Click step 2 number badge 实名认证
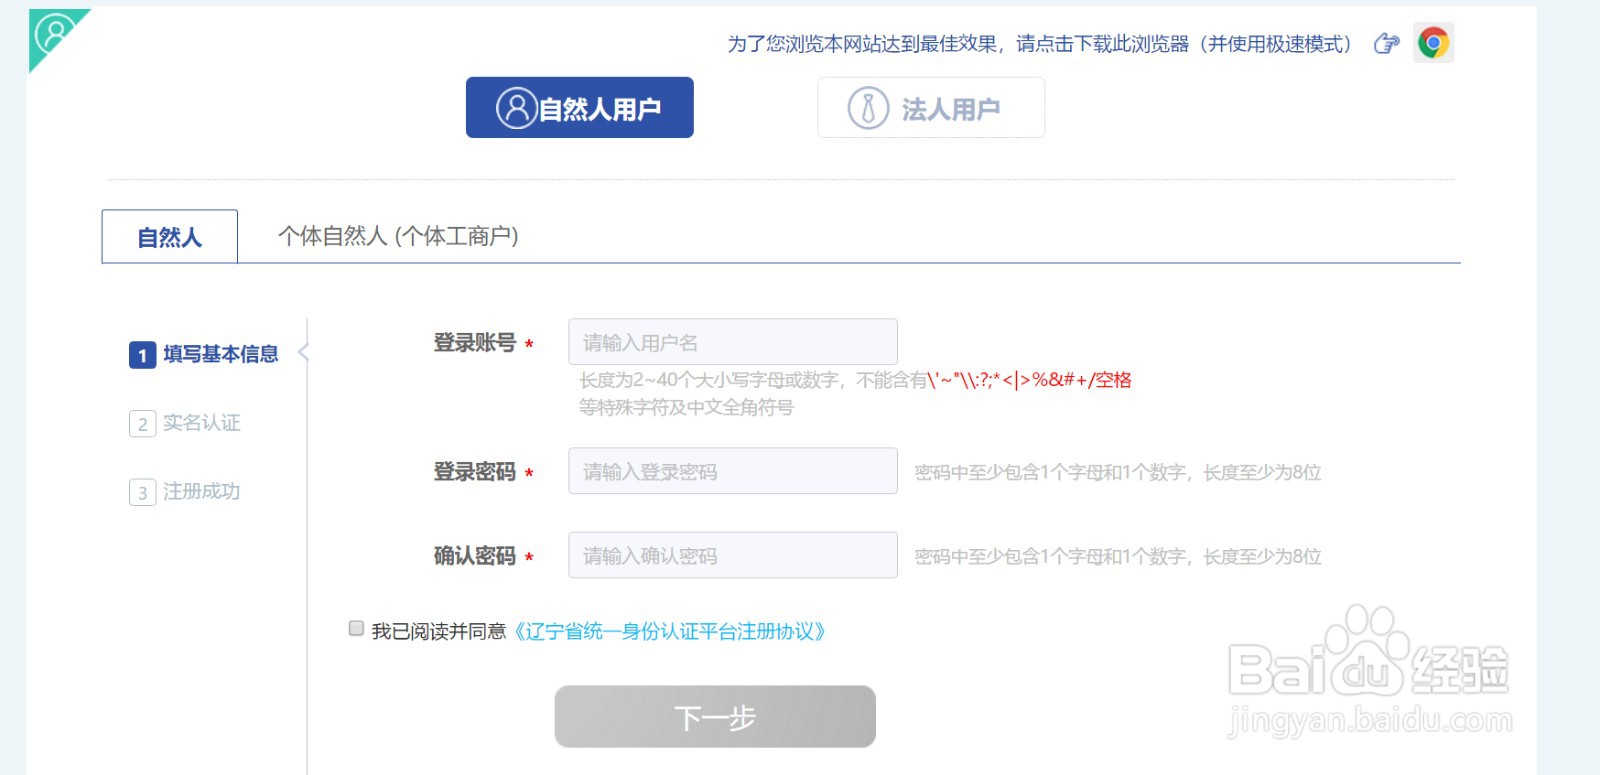Image resolution: width=1600 pixels, height=775 pixels. tap(142, 424)
